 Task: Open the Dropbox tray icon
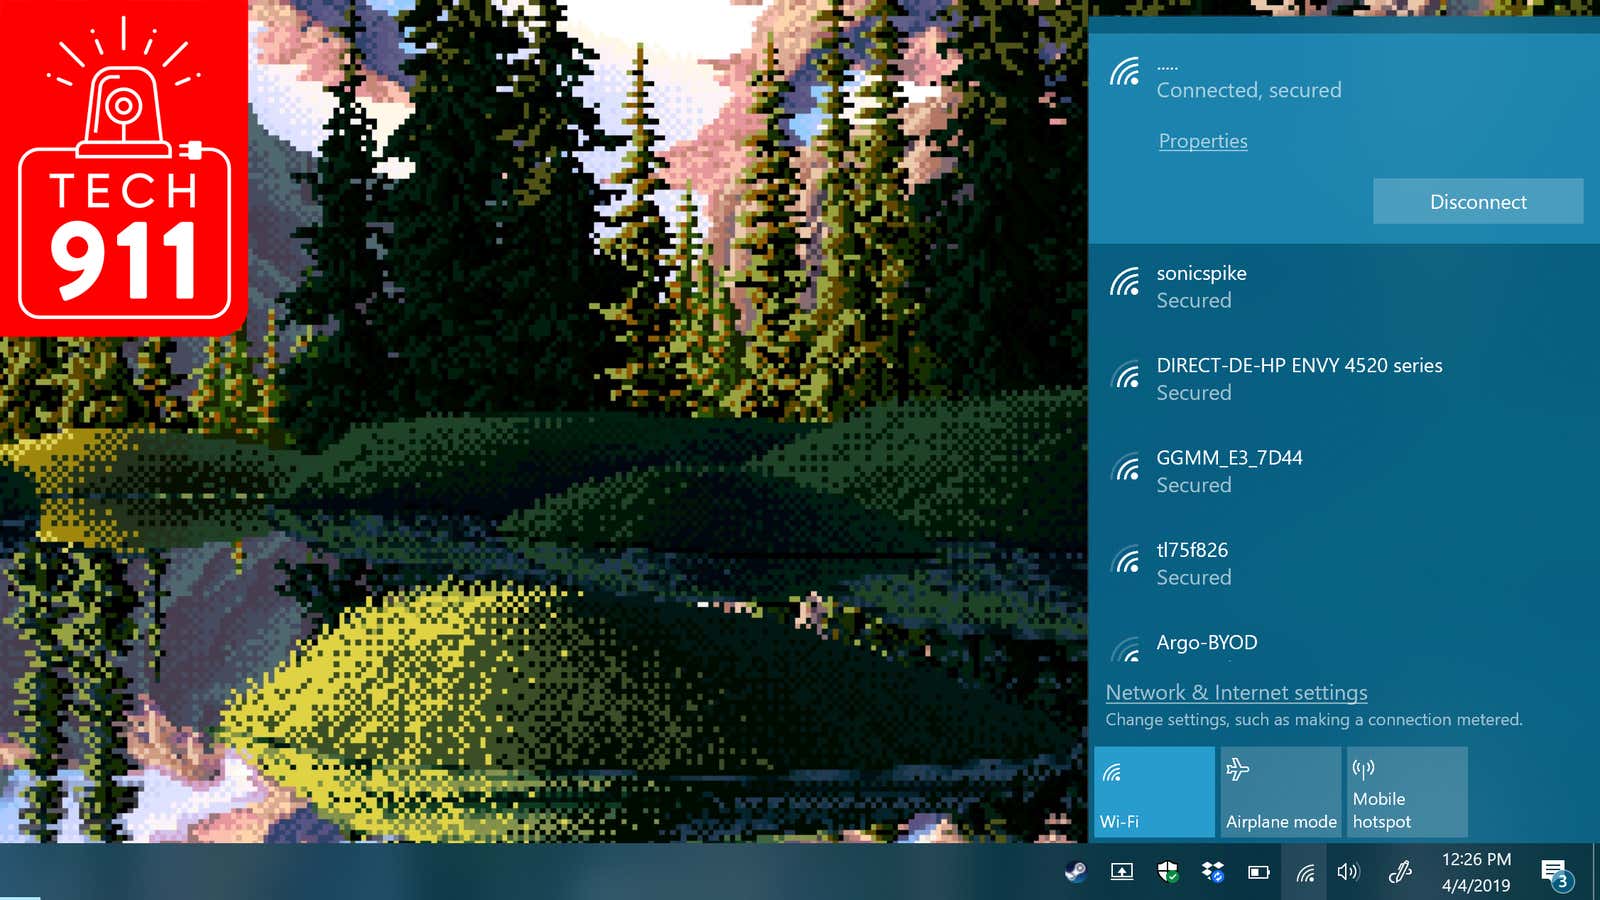1213,872
